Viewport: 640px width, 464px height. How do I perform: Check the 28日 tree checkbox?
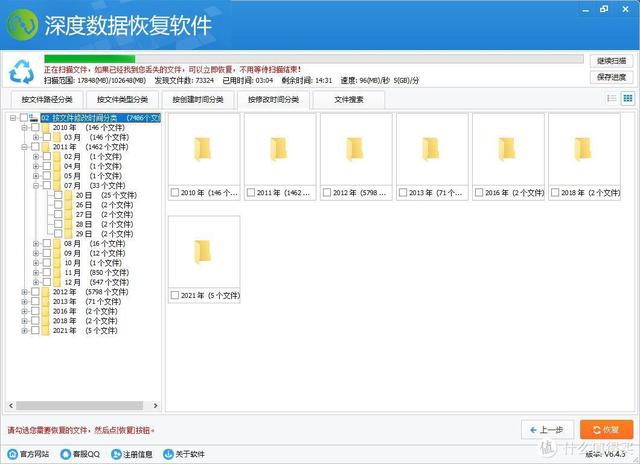58,224
